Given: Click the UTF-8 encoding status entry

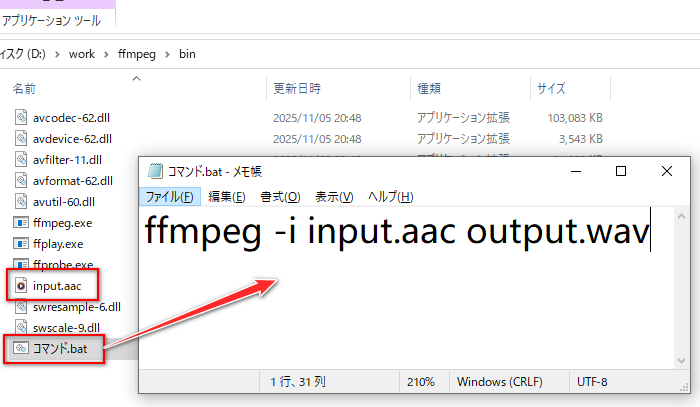Looking at the screenshot, I should coord(592,382).
